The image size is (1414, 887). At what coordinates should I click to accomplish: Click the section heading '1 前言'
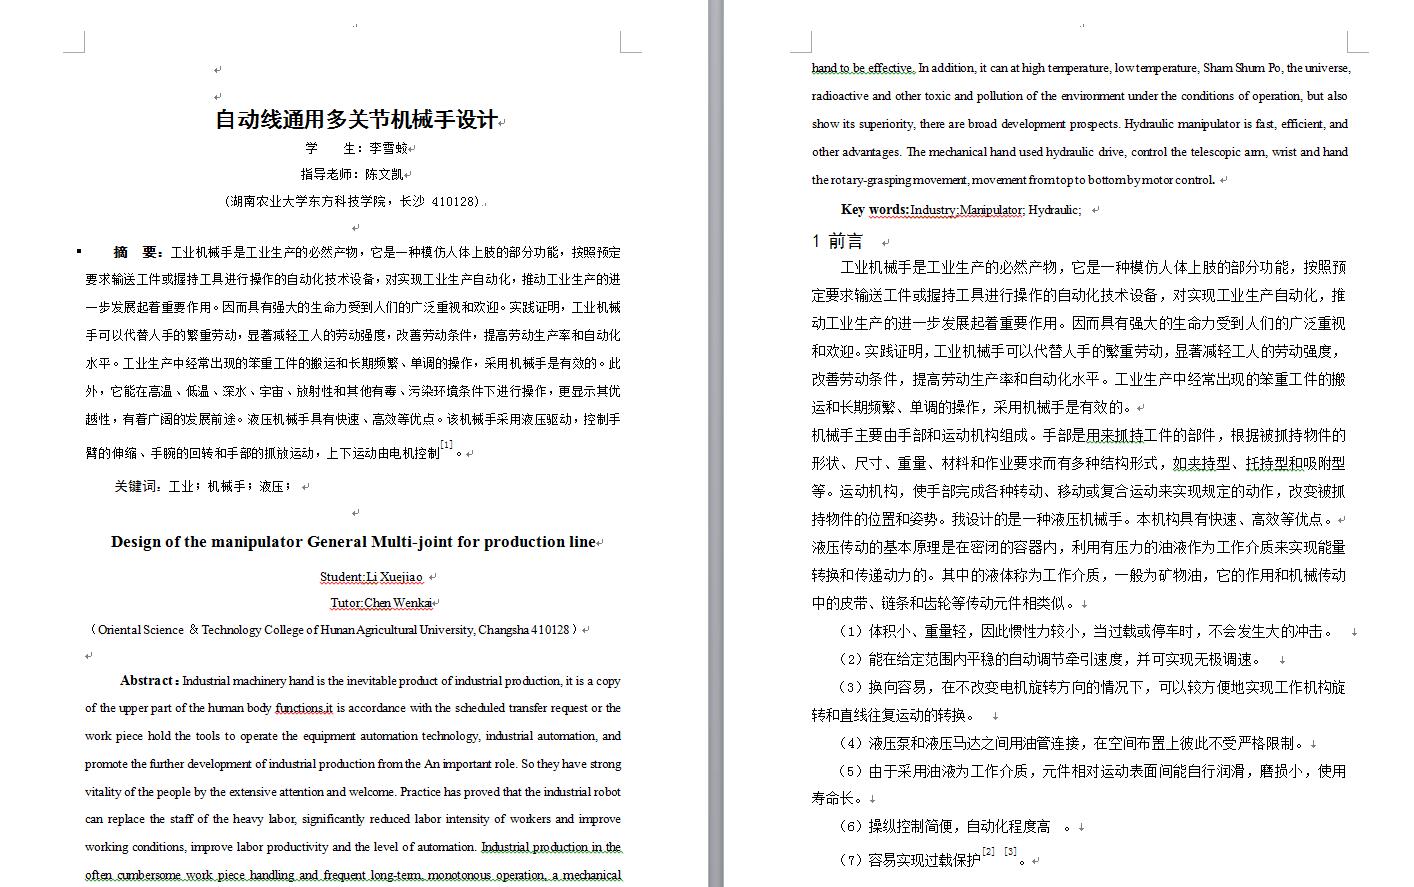click(837, 241)
